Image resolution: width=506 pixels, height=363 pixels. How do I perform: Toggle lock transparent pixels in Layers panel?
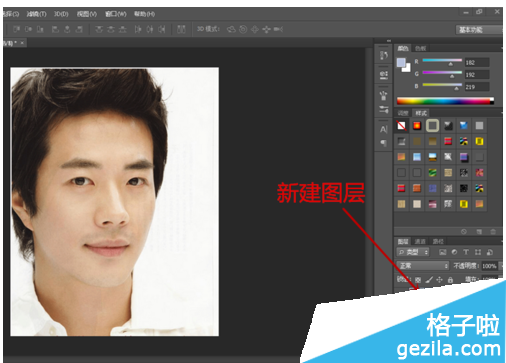click(418, 280)
